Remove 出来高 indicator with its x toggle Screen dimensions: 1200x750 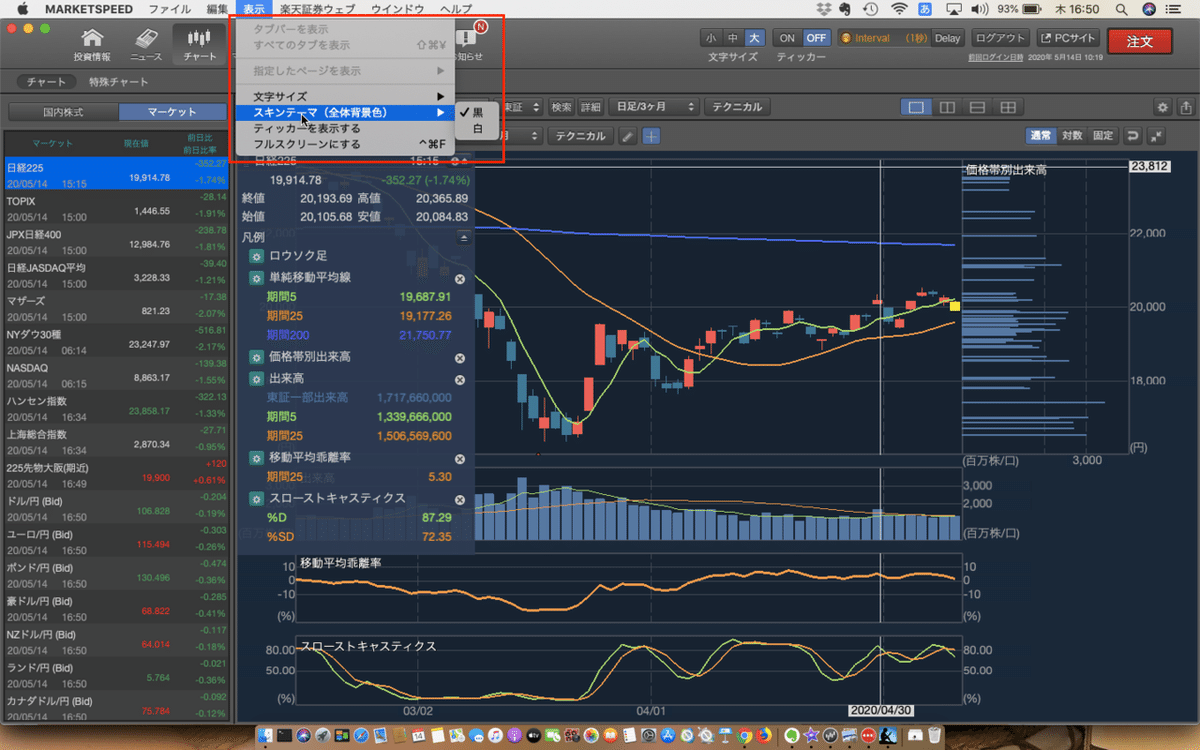pyautogui.click(x=460, y=379)
